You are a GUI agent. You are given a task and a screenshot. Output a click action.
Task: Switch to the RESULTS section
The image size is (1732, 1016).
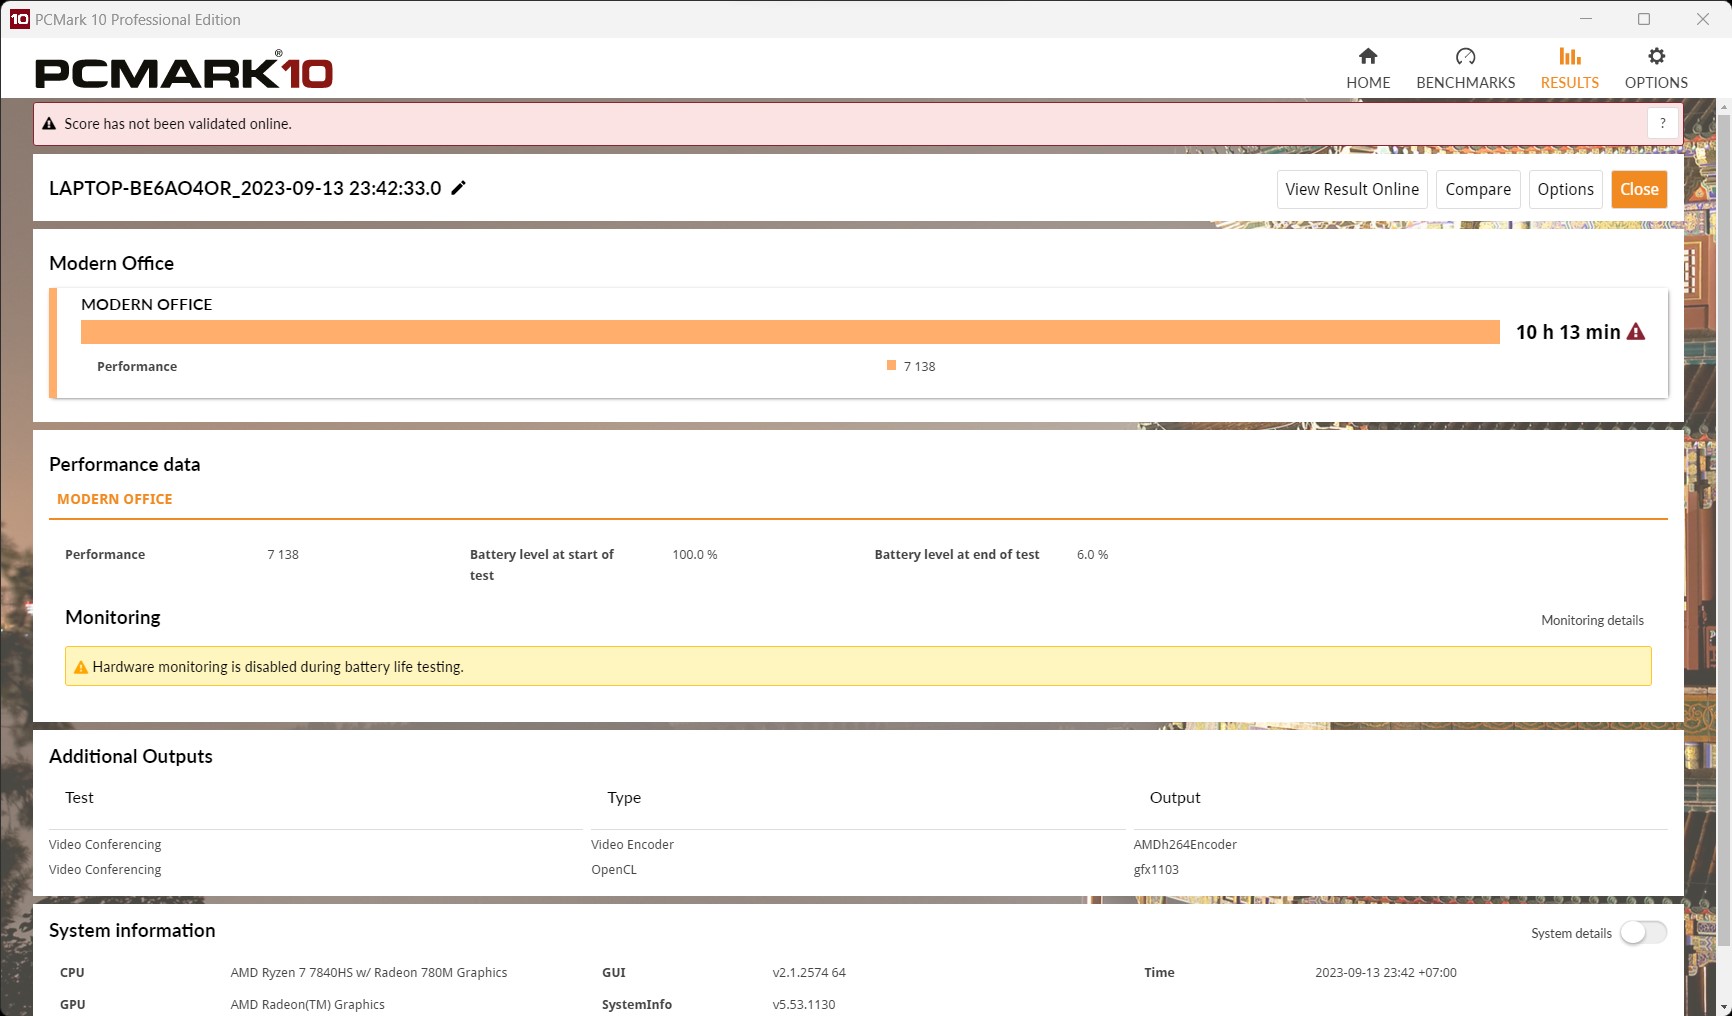click(x=1569, y=68)
